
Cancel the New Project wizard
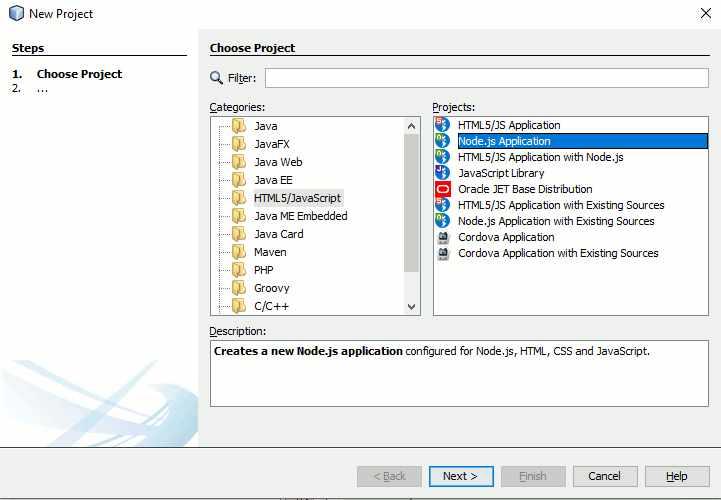tap(605, 476)
